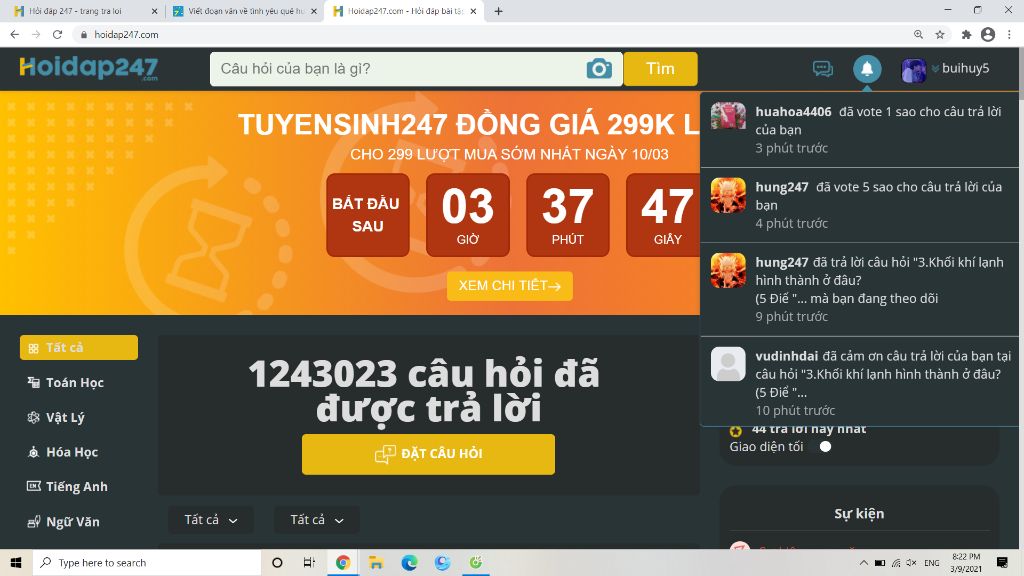Select Vật Lý subject
Screen dimensions: 1024x576
(x=65, y=417)
